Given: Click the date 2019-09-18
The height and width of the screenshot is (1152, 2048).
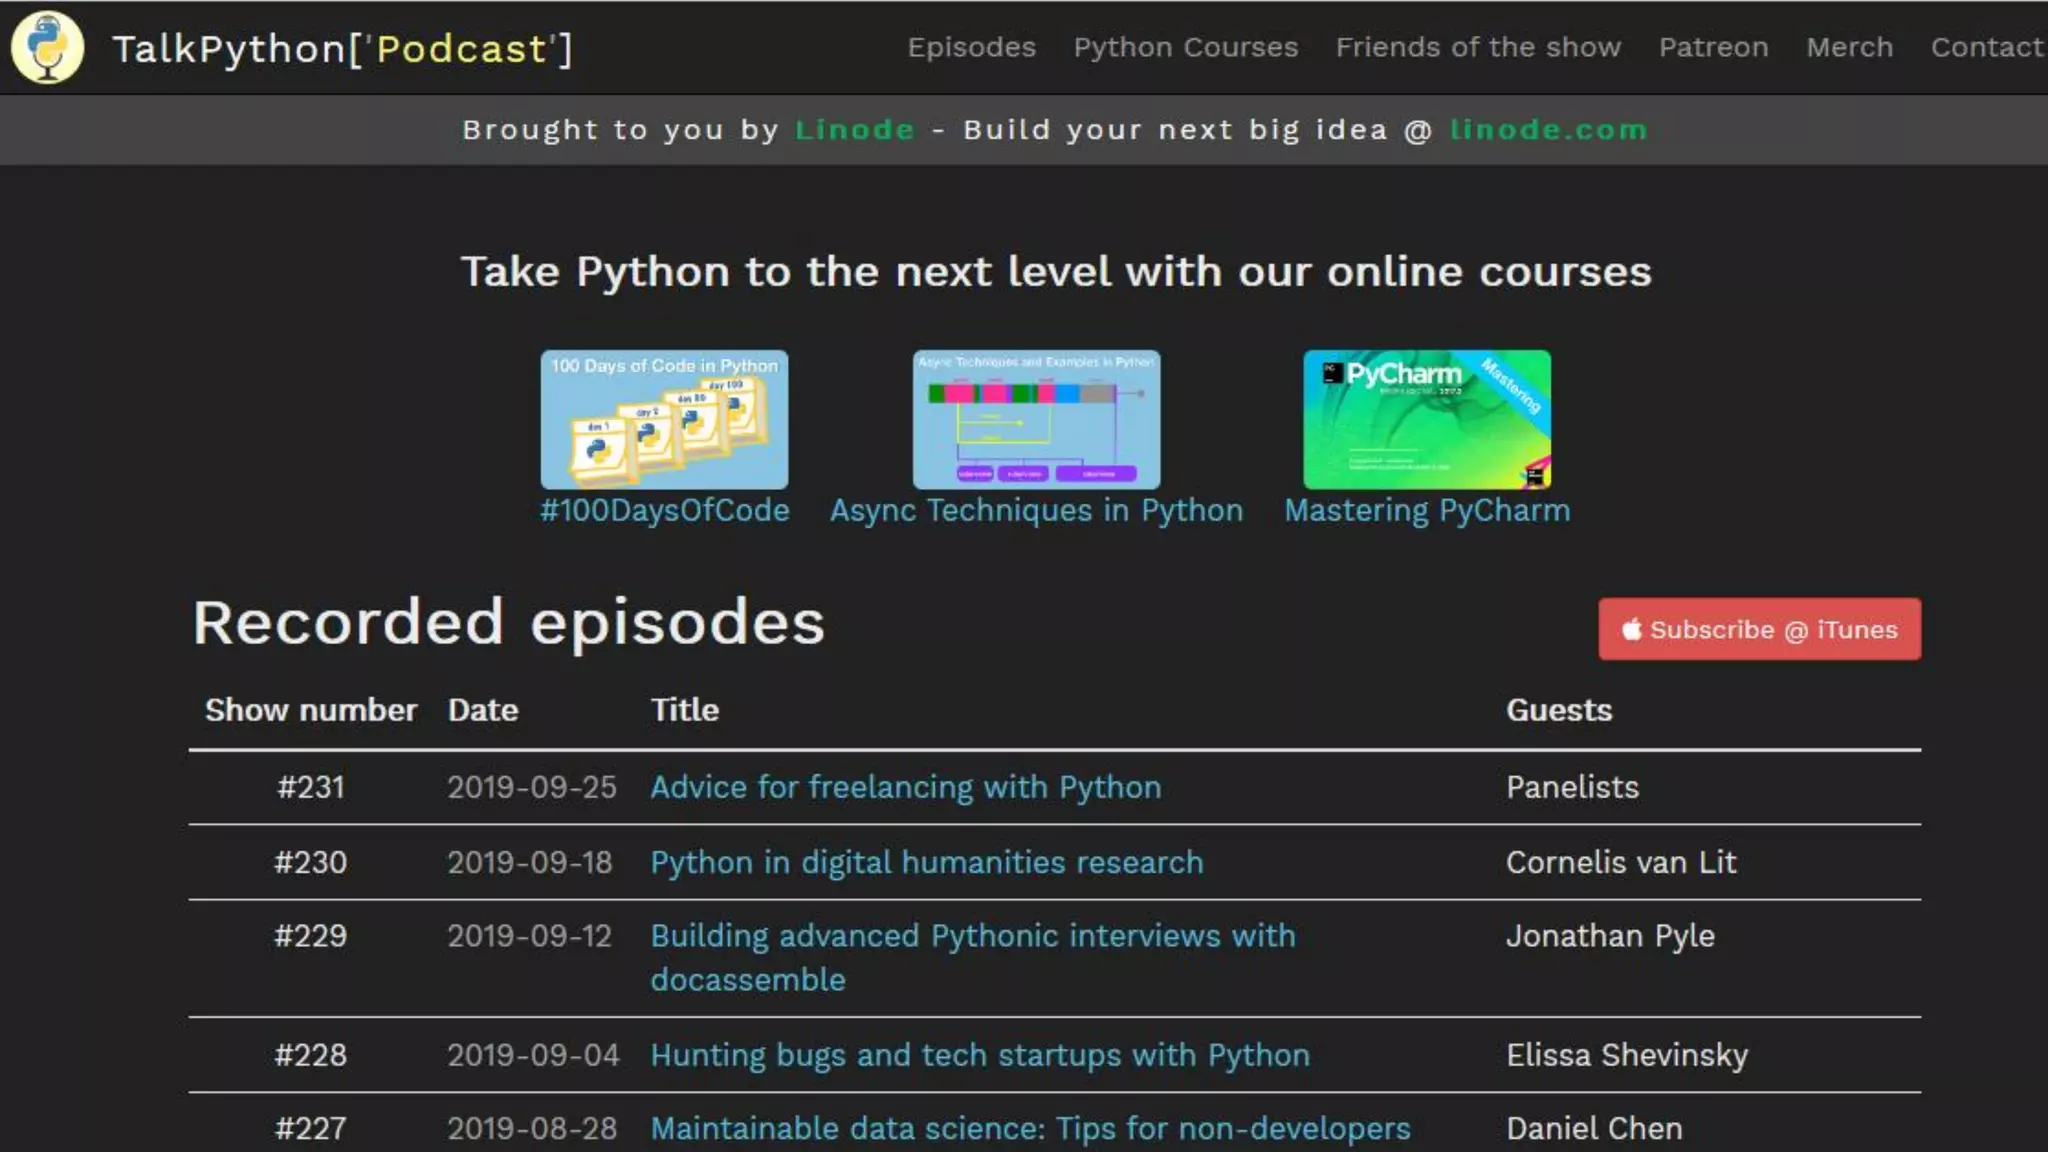Looking at the screenshot, I should coord(529,862).
